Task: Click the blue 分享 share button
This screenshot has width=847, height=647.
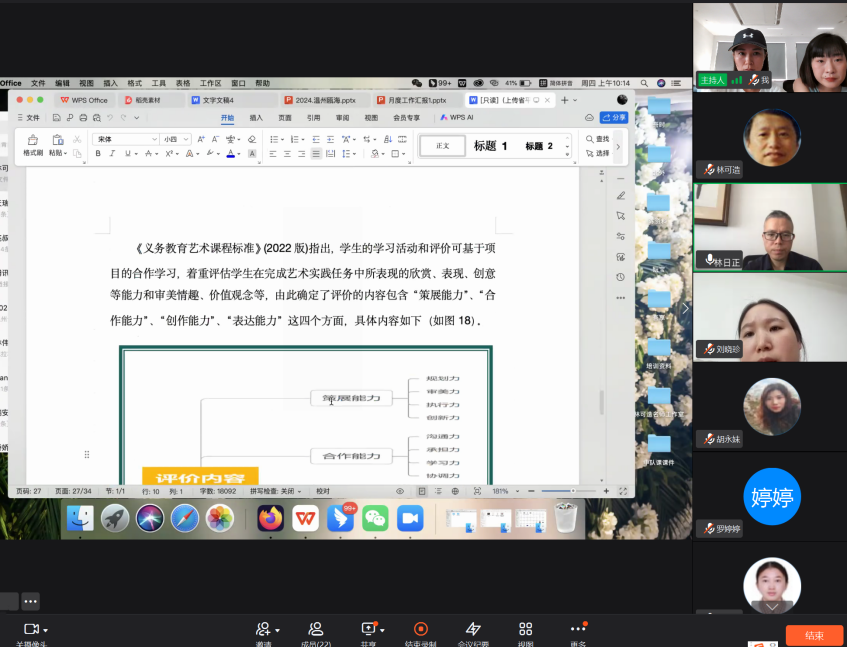Action: click(614, 117)
